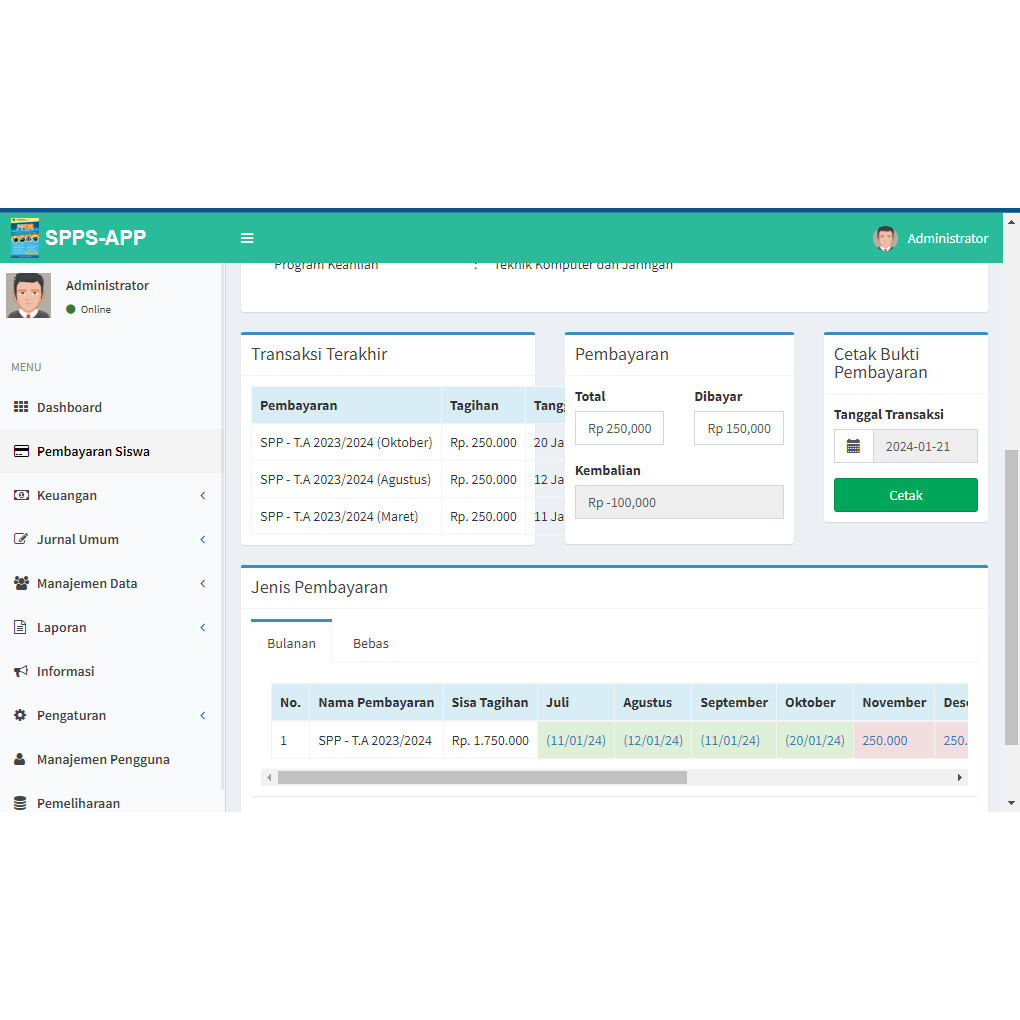Select Pembayaran Siswa in the sidebar
This screenshot has width=1020, height=1020.
click(111, 451)
